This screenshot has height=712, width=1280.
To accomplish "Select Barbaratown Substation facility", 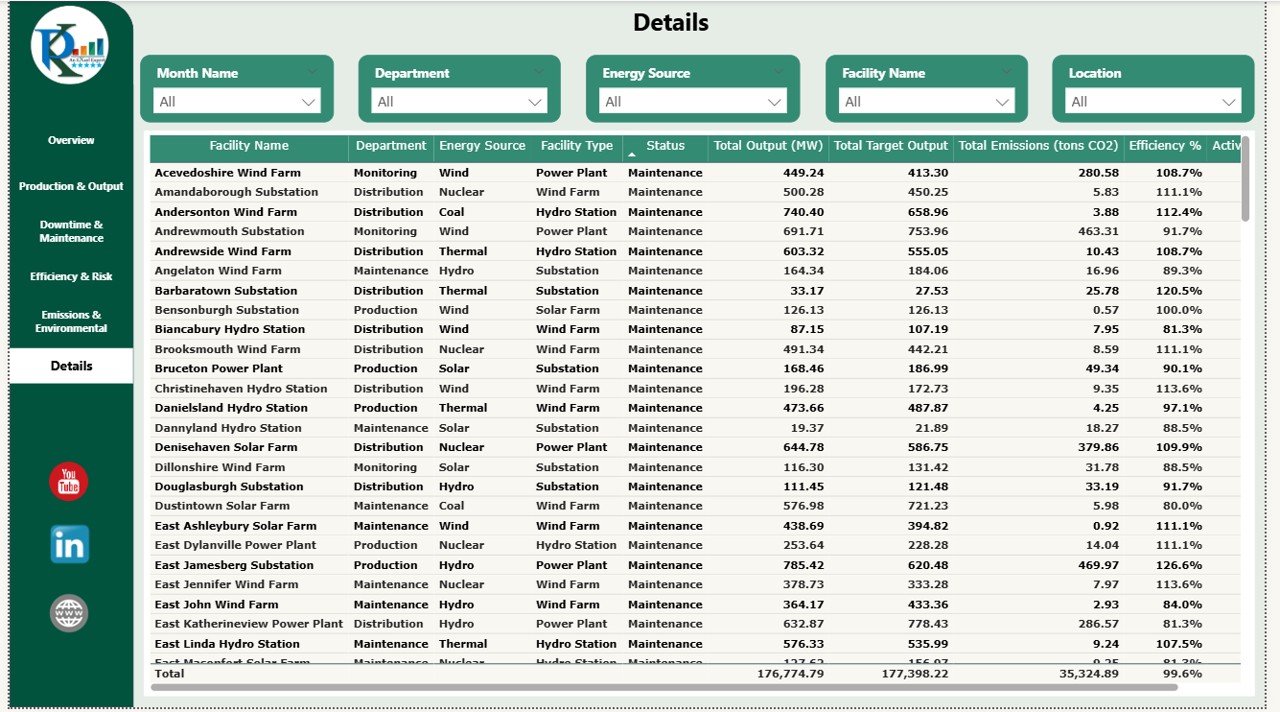I will (x=226, y=291).
